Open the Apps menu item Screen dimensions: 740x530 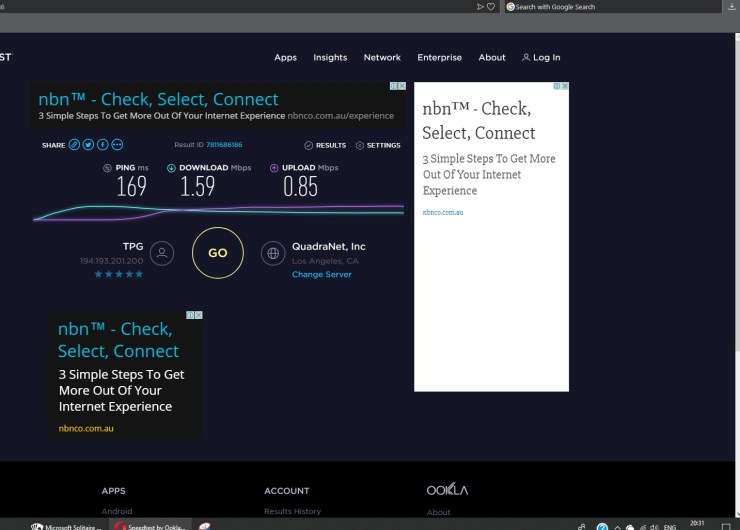pyautogui.click(x=285, y=58)
